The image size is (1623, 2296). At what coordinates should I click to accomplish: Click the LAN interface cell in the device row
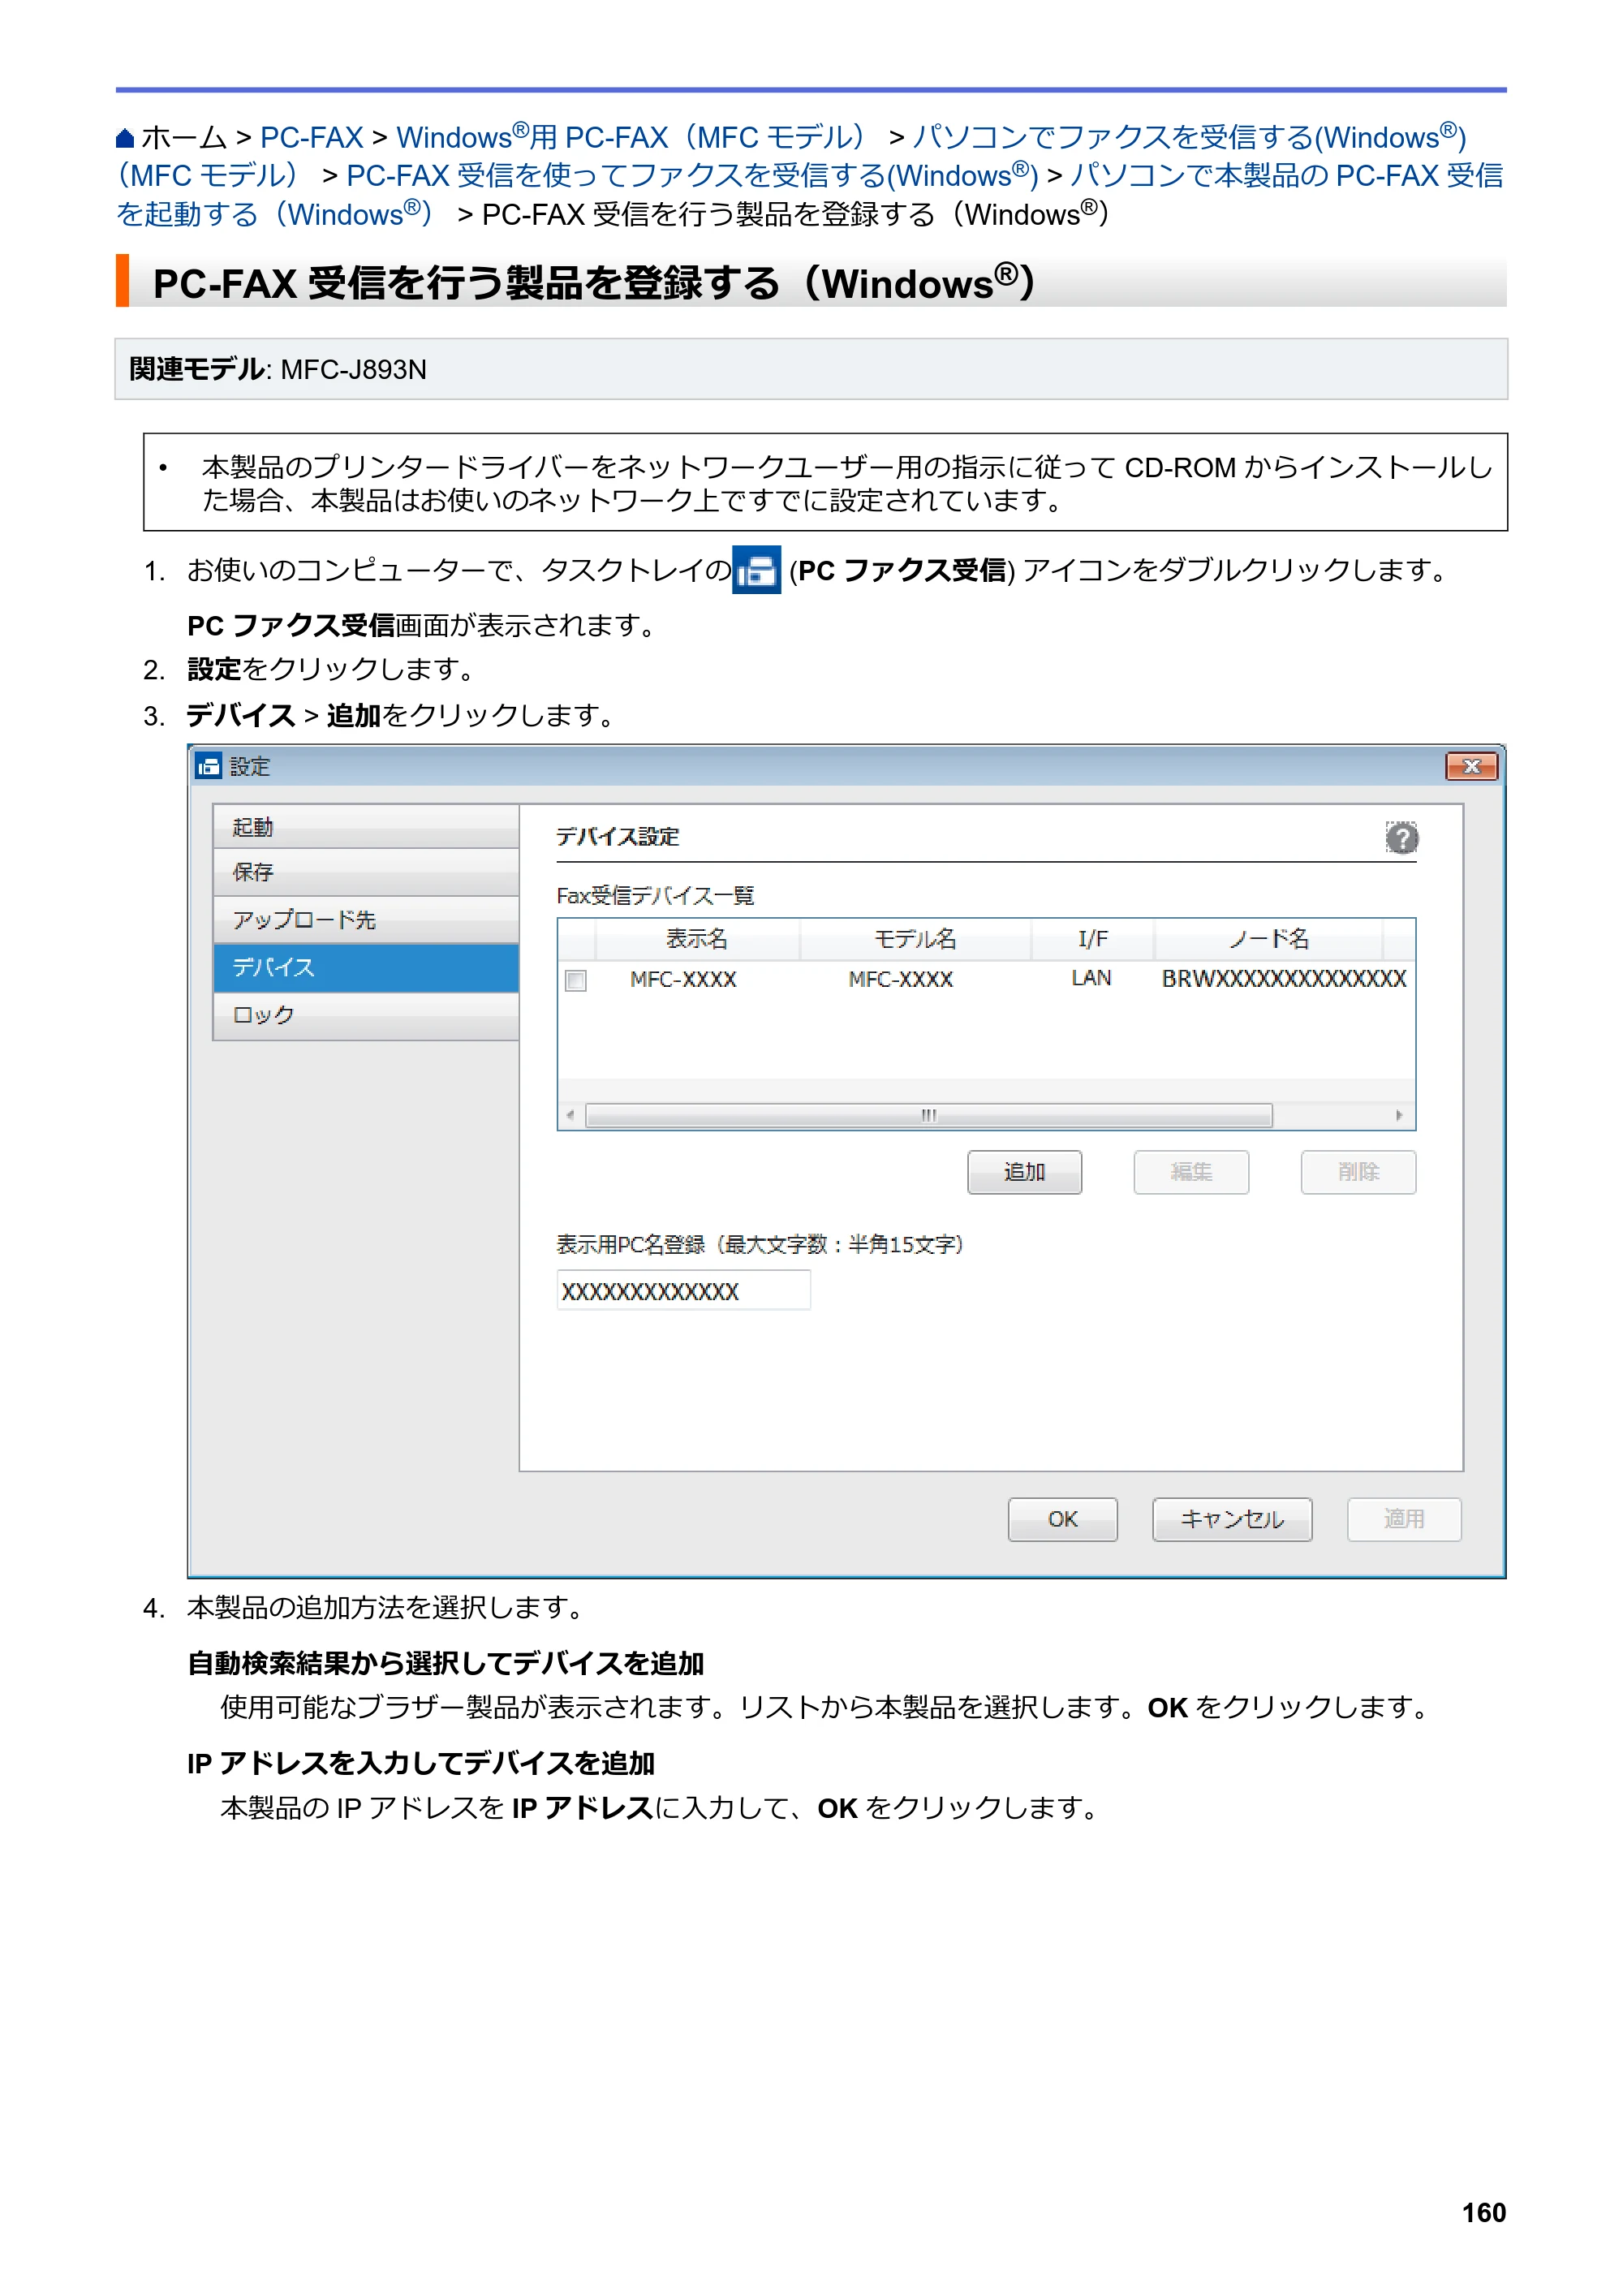1091,979
